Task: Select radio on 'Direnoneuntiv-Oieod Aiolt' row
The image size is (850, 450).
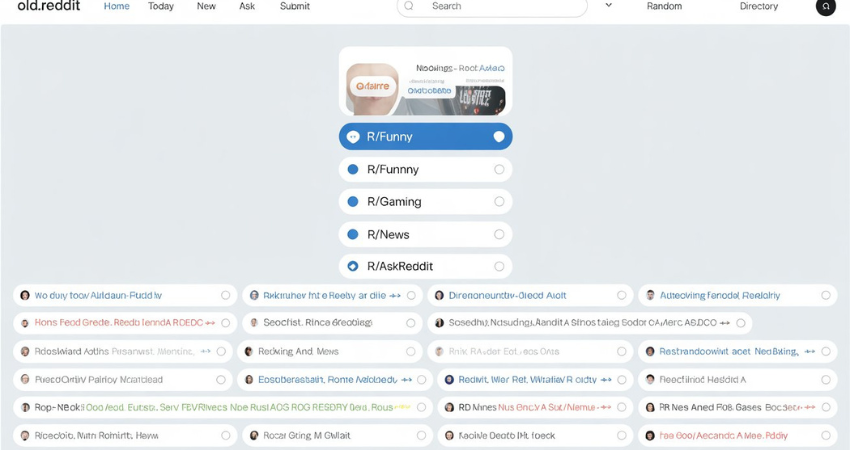Action: [622, 295]
